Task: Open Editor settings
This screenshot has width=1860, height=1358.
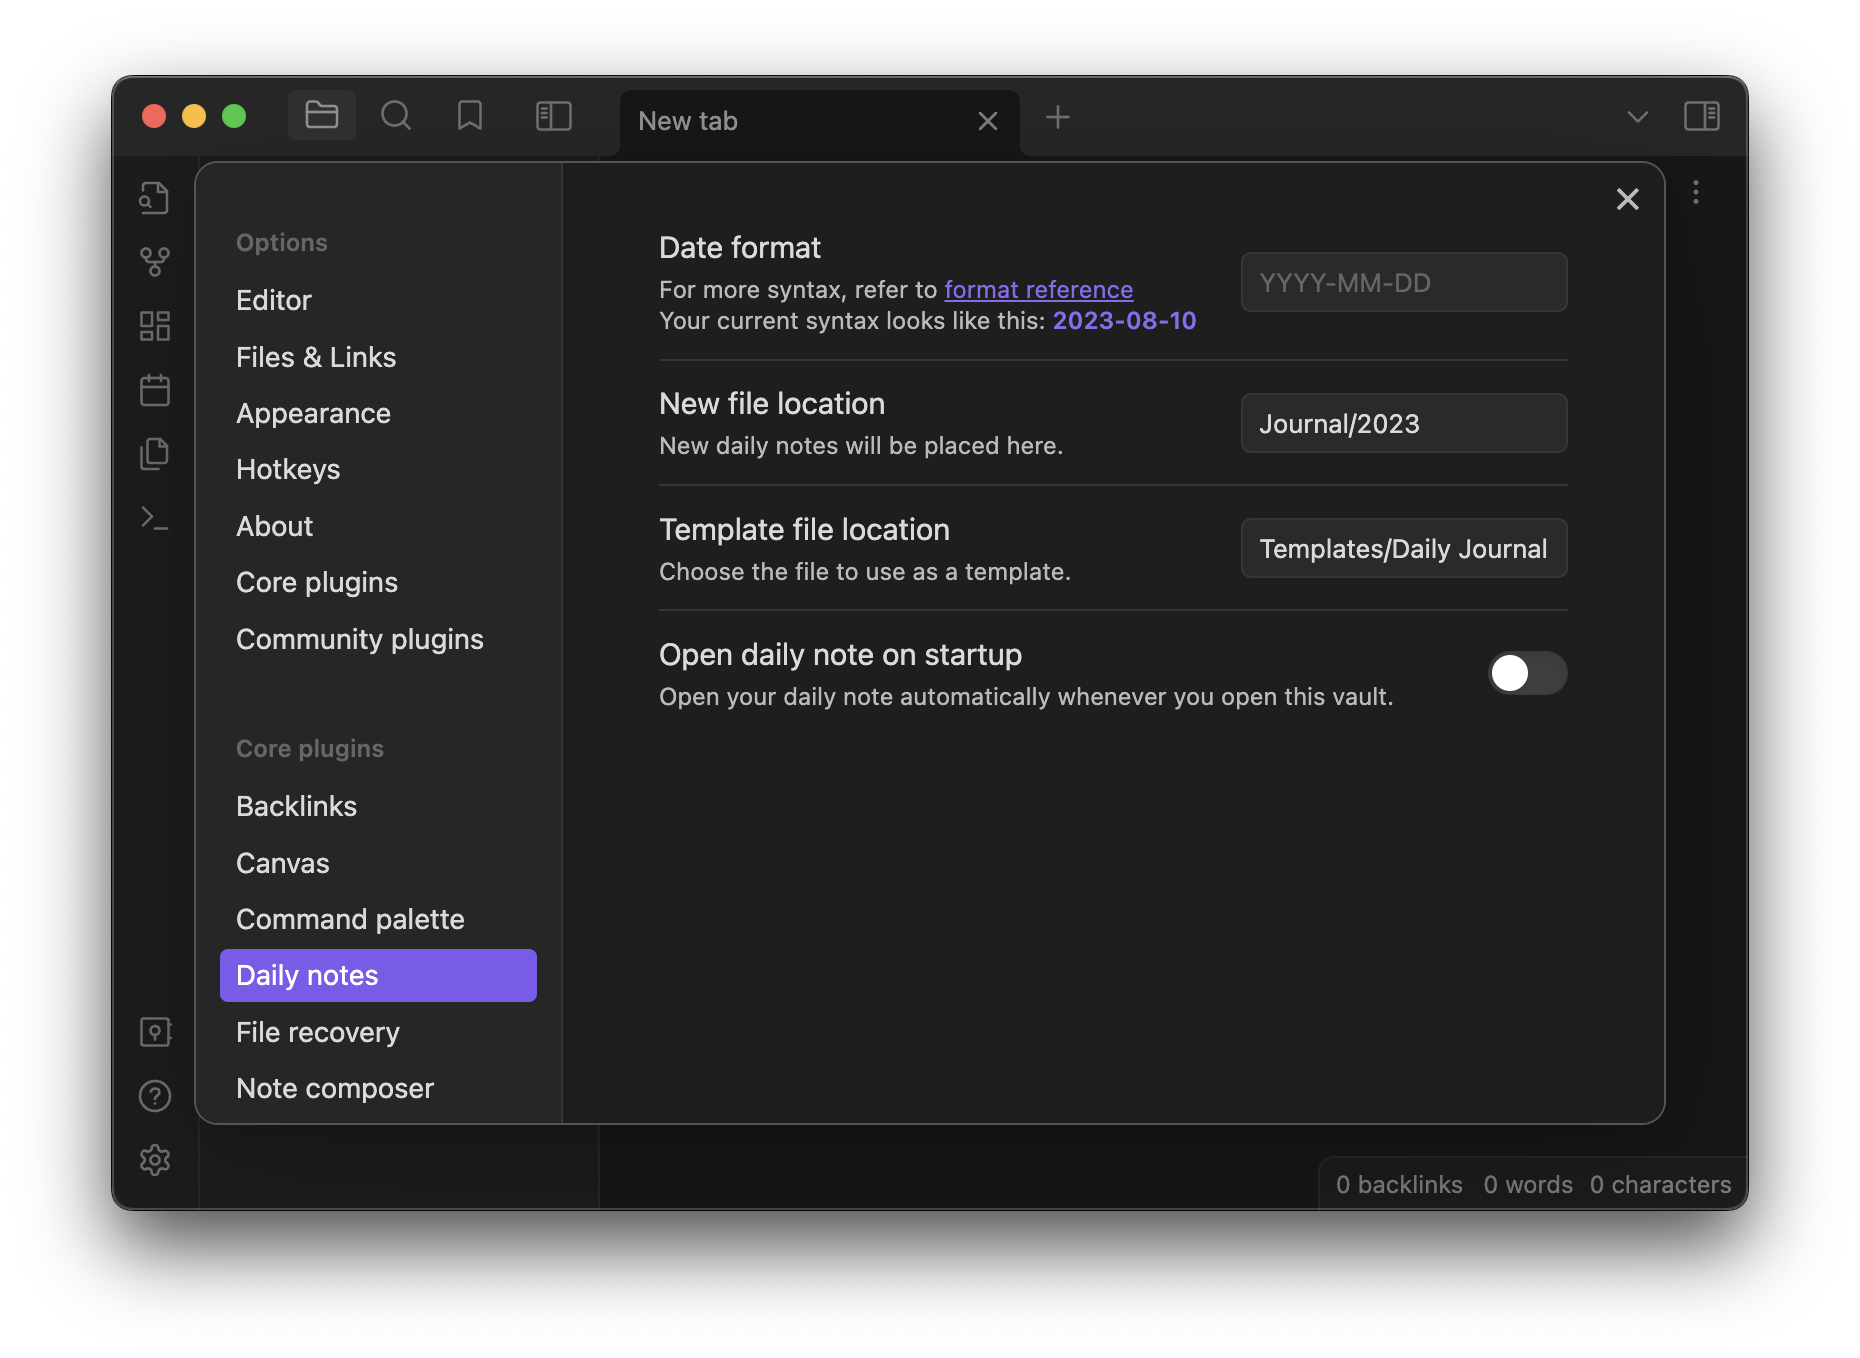Action: coord(274,300)
